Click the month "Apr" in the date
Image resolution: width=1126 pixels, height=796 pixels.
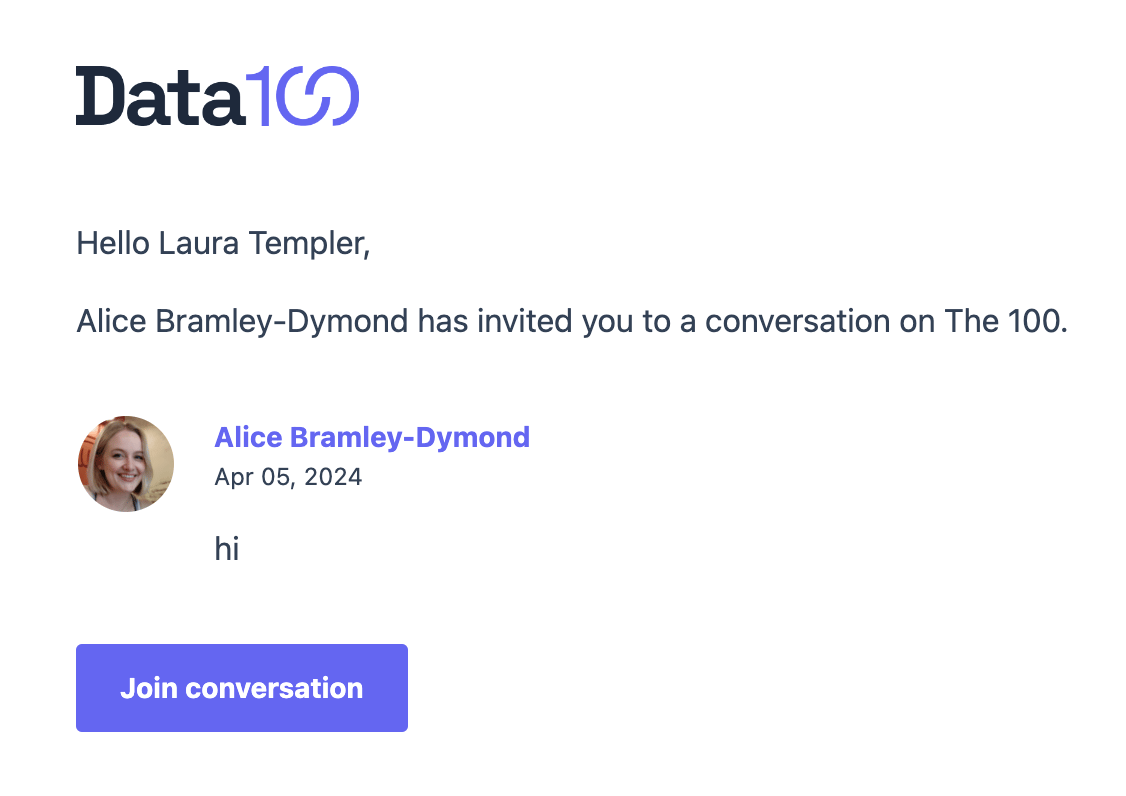tap(234, 477)
